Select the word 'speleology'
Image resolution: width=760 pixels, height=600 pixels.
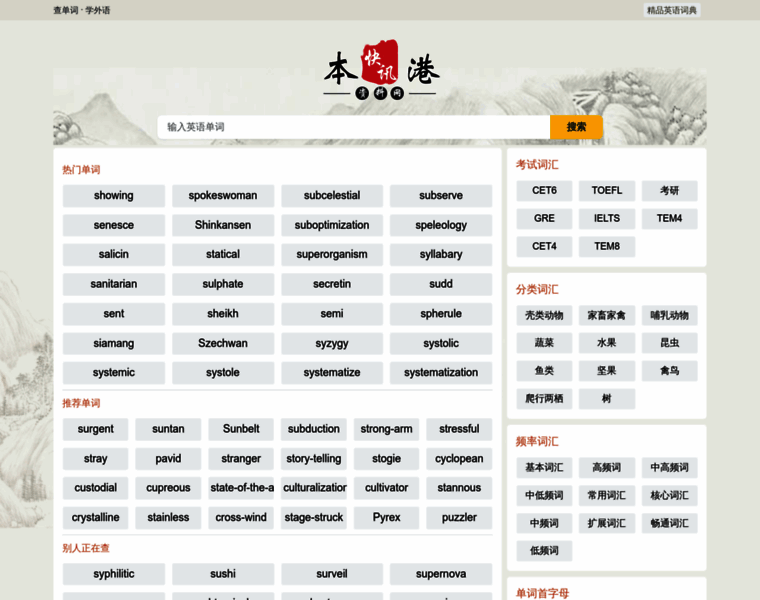(441, 225)
